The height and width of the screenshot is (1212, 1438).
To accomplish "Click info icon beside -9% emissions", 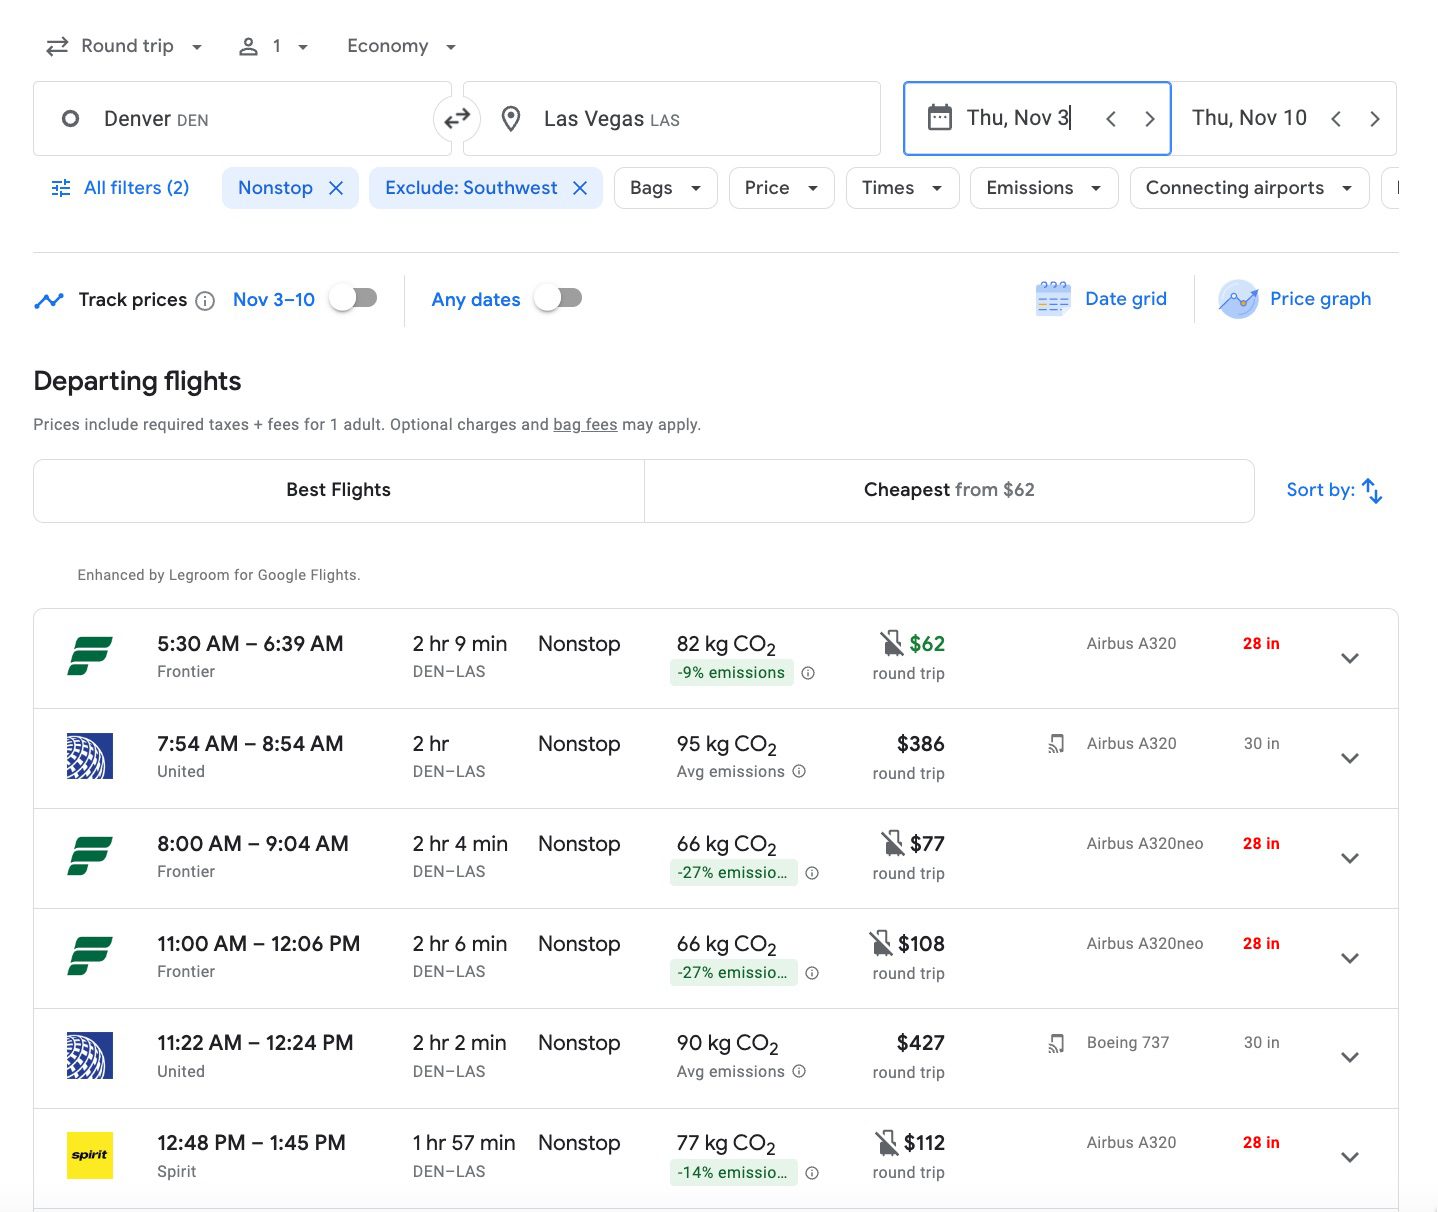I will pos(808,673).
